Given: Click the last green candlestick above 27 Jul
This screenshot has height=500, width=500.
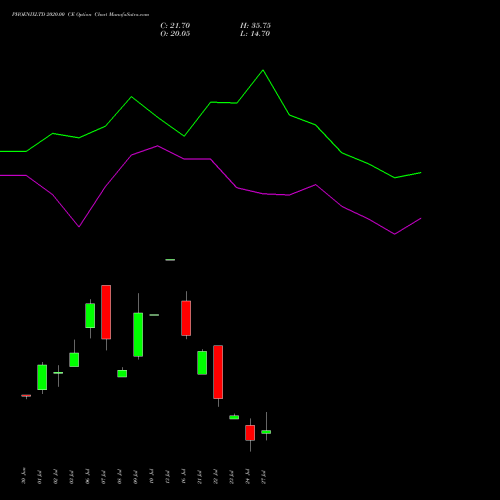Looking at the screenshot, I should click(266, 432).
